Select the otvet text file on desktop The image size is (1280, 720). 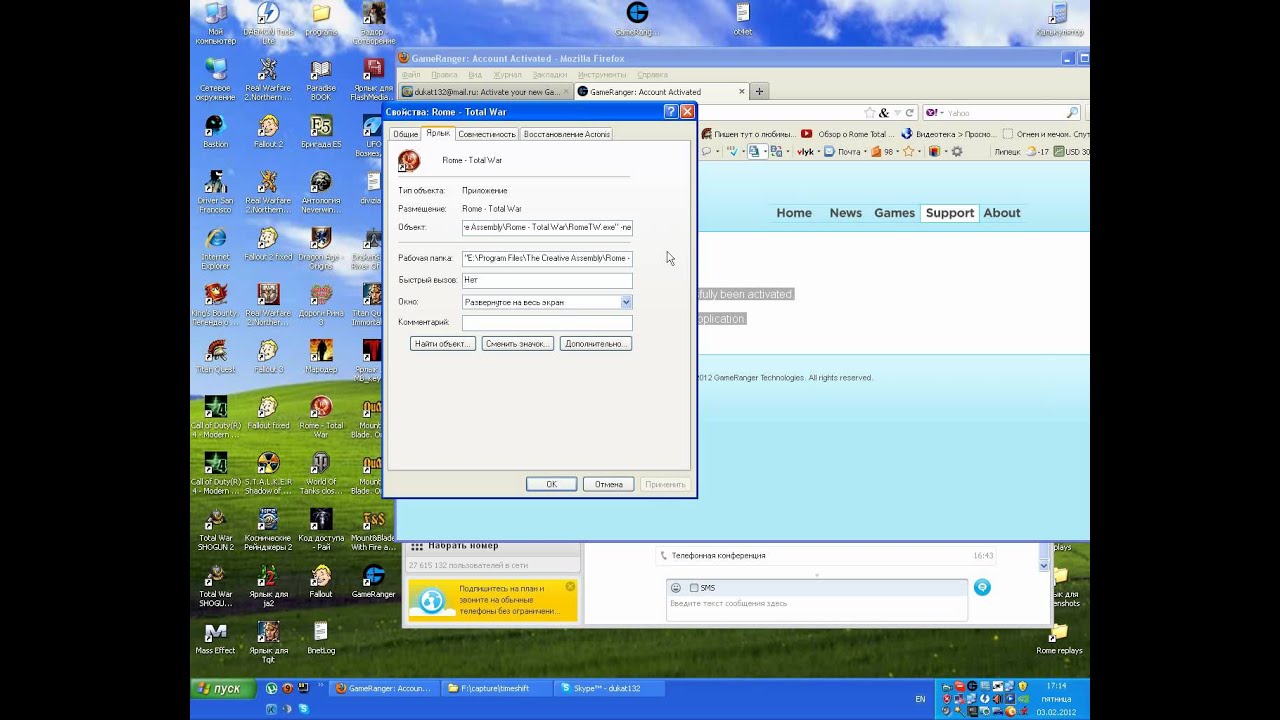coord(742,20)
